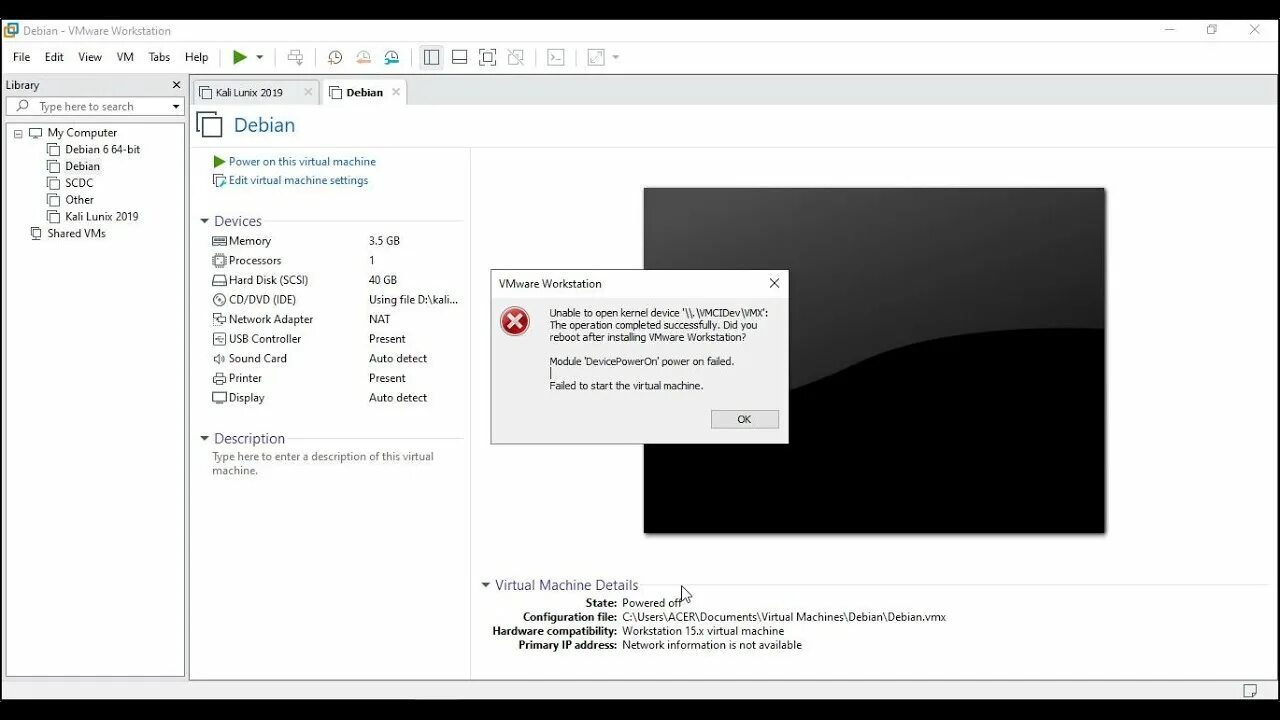Image resolution: width=1280 pixels, height=720 pixels.
Task: Click OK in the error dialog
Action: pos(744,419)
